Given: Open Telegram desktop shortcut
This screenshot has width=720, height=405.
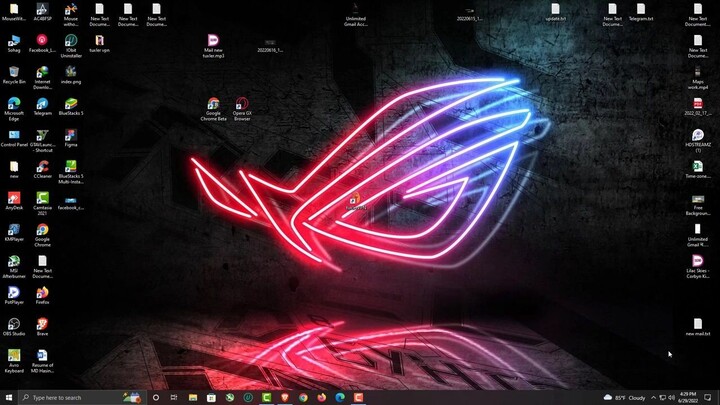Looking at the screenshot, I should point(42,107).
